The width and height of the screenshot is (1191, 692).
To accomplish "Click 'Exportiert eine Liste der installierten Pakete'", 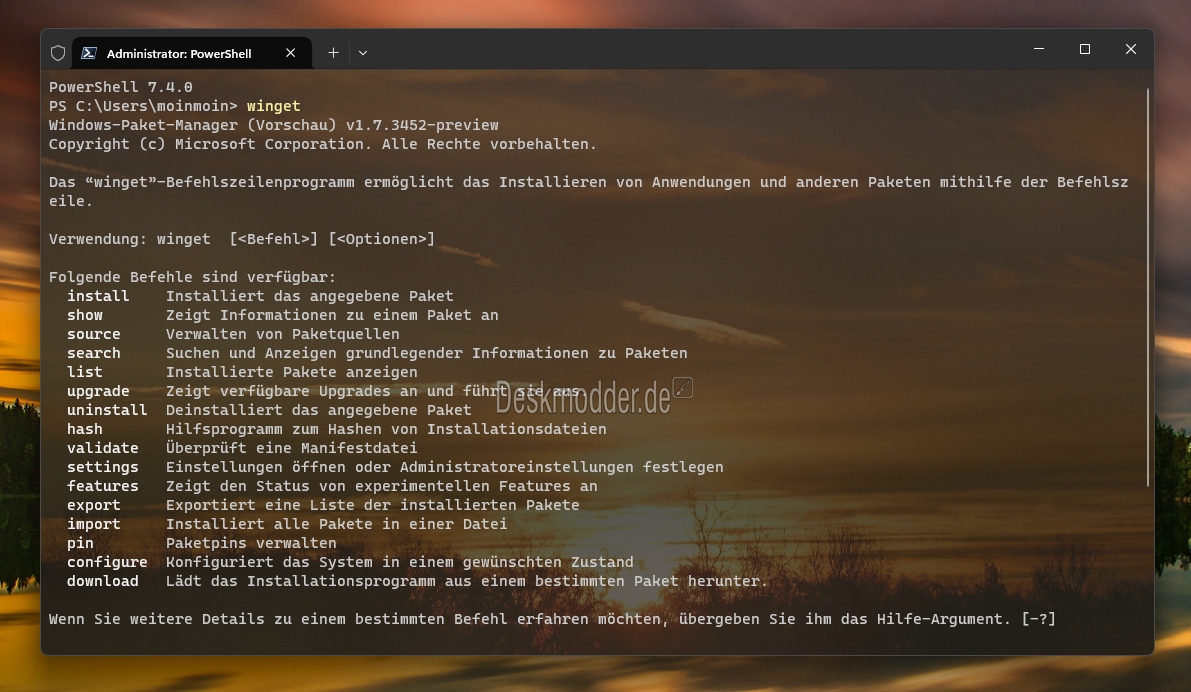I will (x=372, y=505).
